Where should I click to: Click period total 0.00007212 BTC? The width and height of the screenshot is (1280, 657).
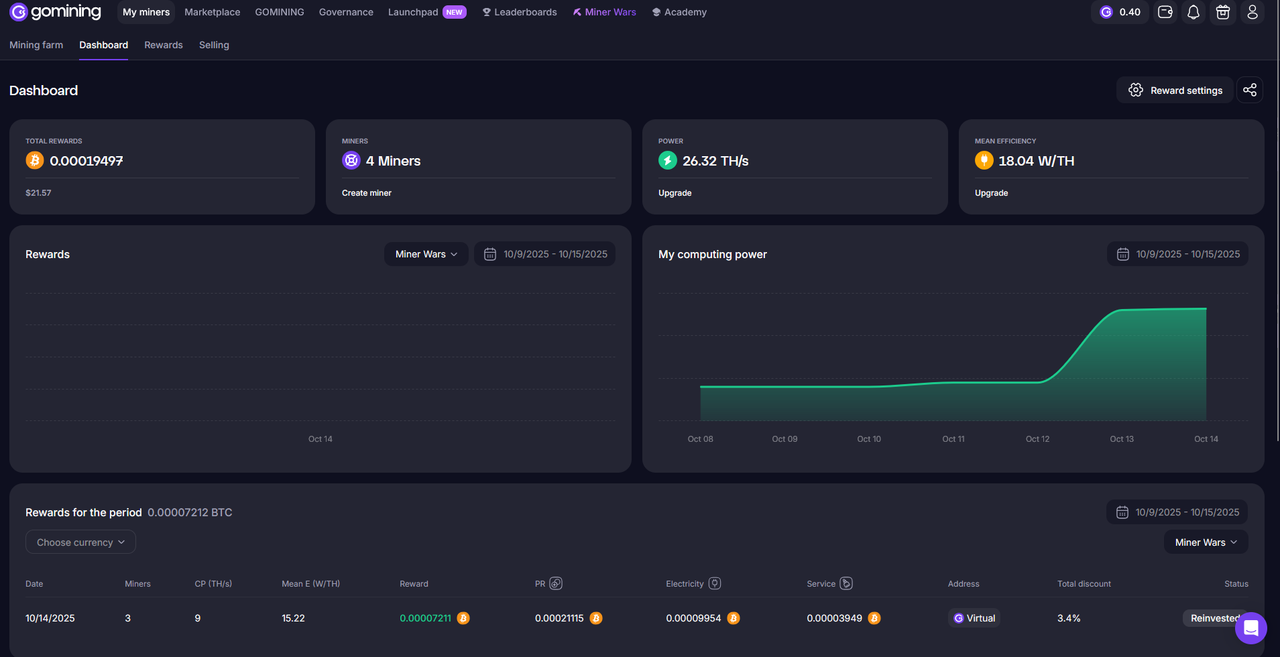(x=190, y=512)
